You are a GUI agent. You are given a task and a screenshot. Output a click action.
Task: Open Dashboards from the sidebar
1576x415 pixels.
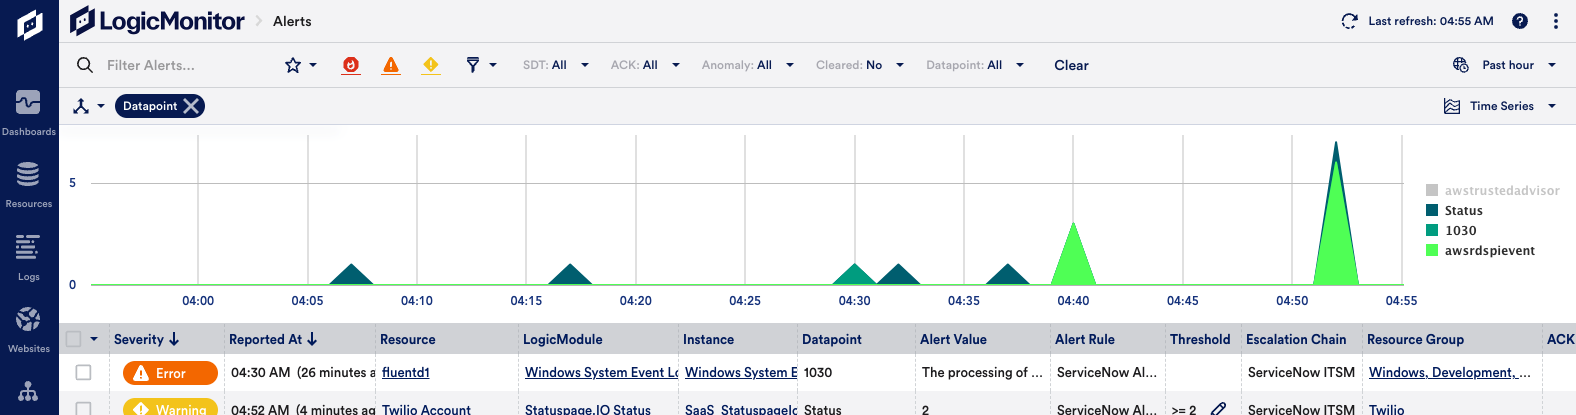tap(28, 111)
